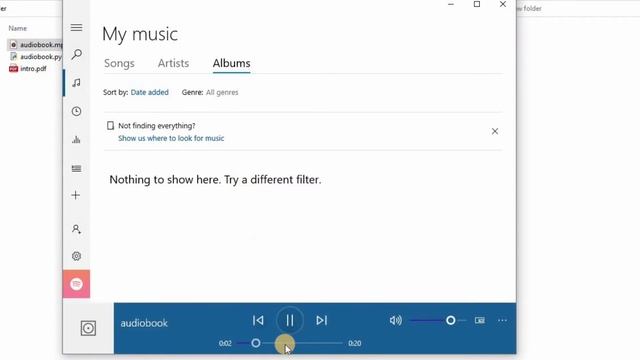Click the elapsed time 0:02 label

click(225, 343)
